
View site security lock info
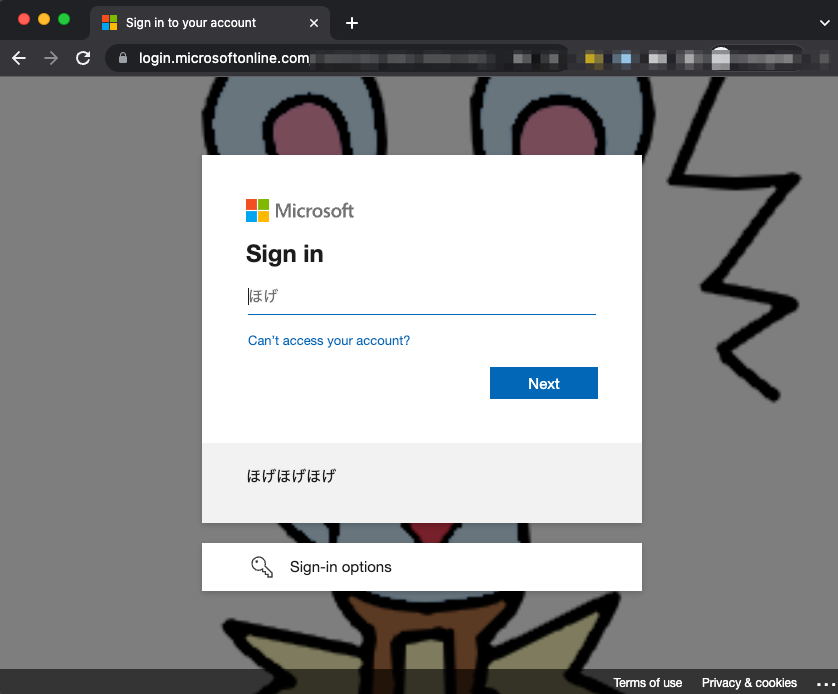click(x=123, y=58)
